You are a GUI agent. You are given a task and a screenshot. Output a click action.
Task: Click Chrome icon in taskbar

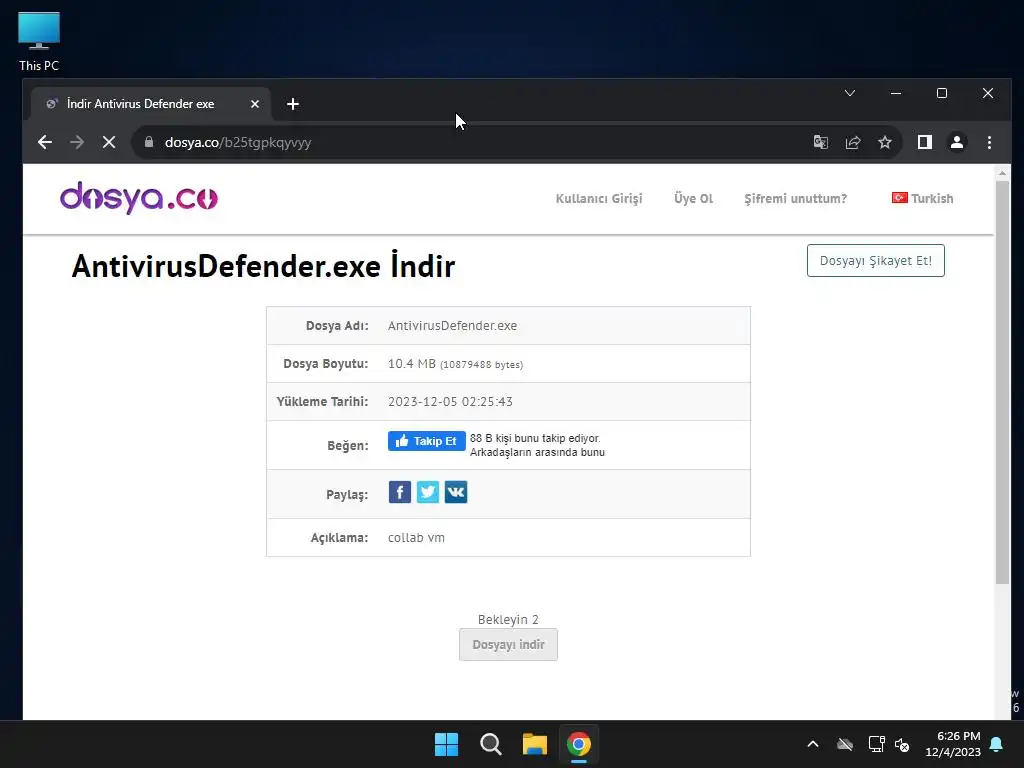point(579,744)
